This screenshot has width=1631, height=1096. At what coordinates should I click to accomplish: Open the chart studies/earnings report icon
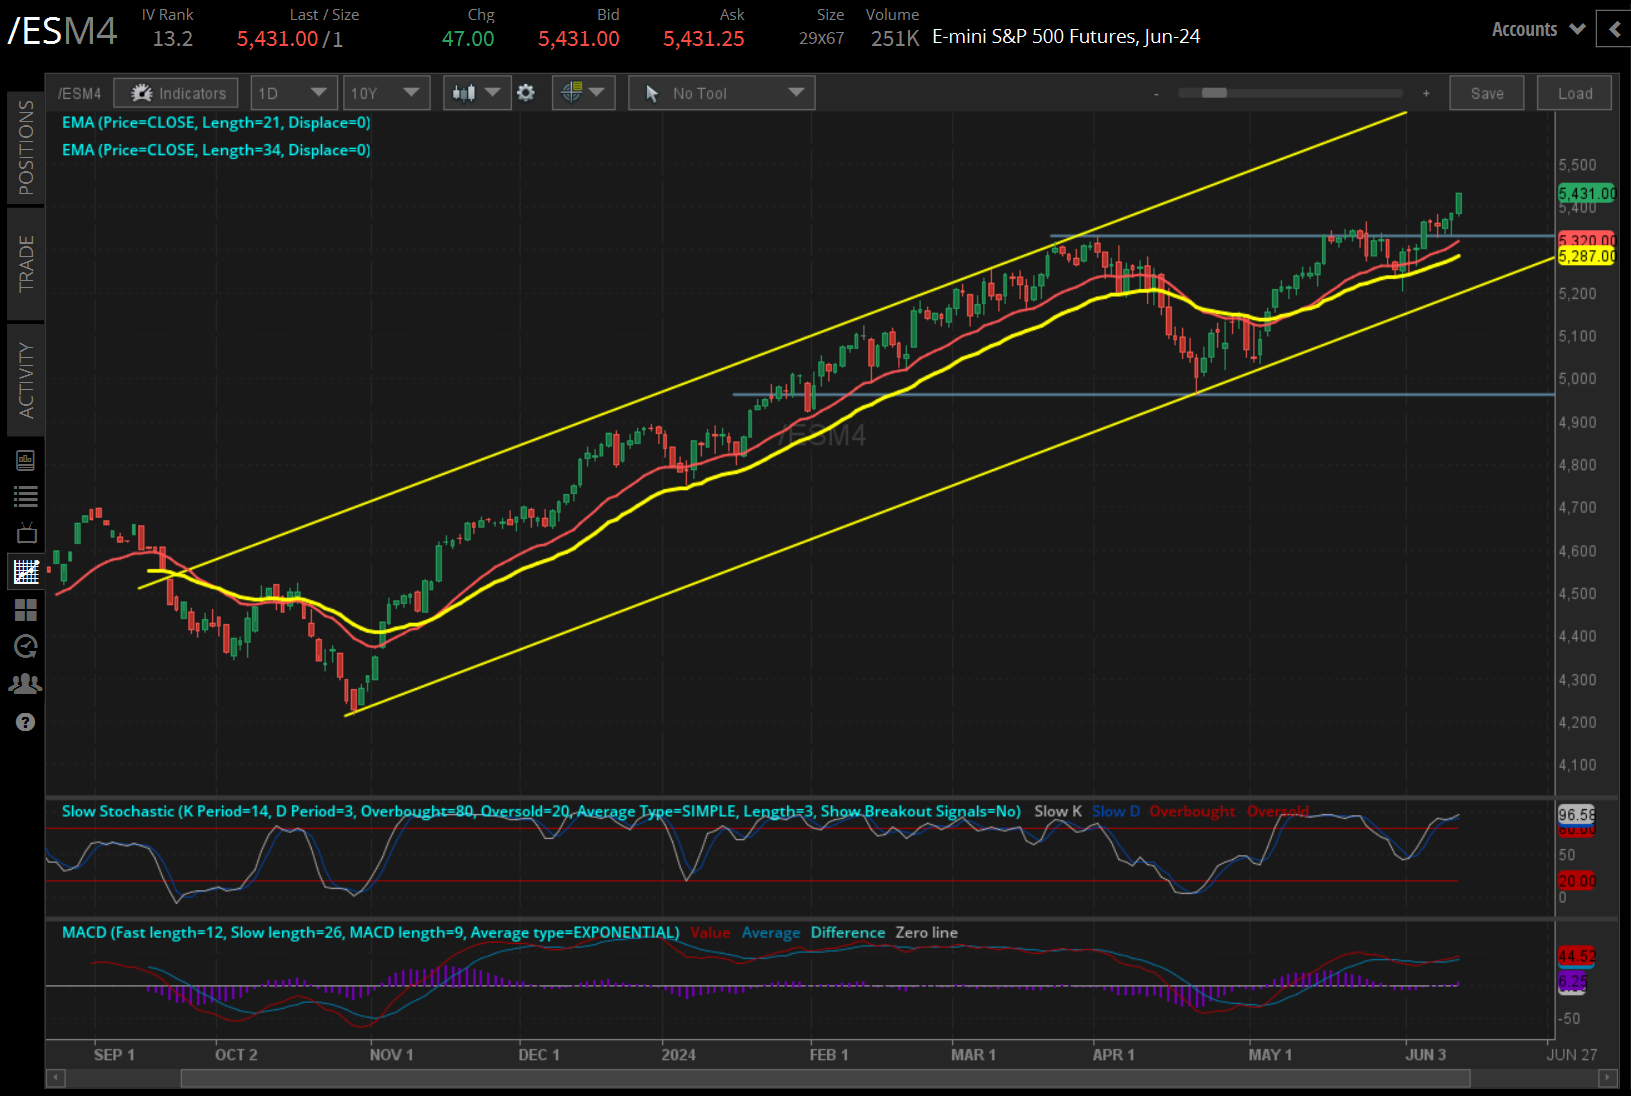26,459
